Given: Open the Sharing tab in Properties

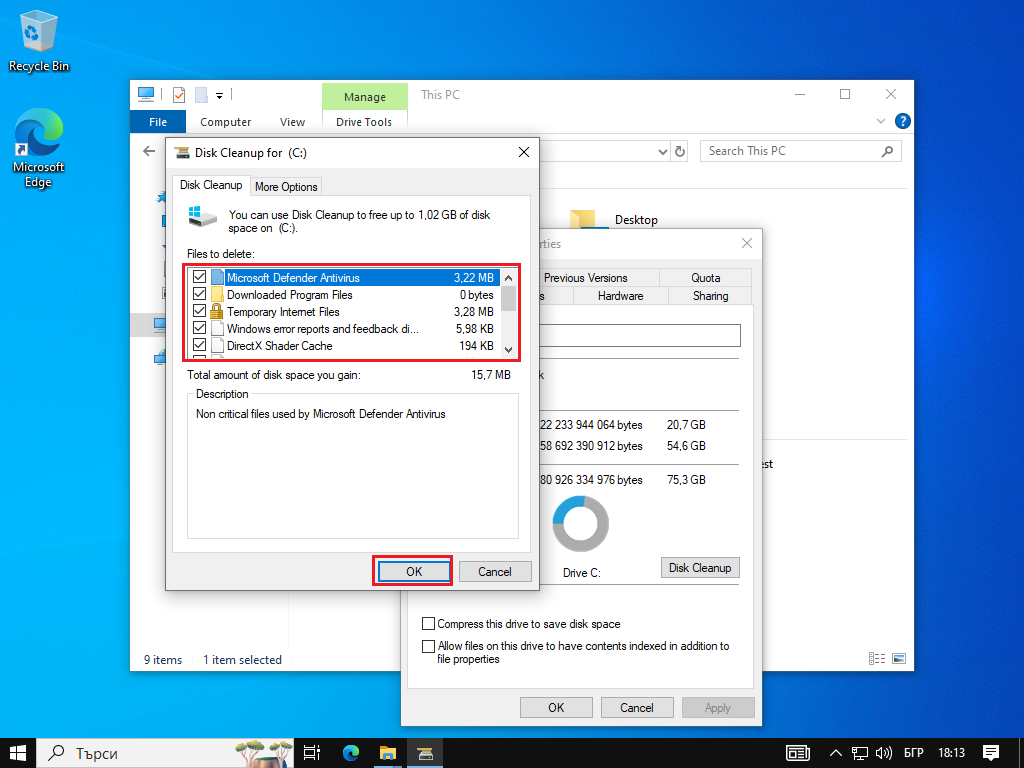Looking at the screenshot, I should tap(710, 296).
